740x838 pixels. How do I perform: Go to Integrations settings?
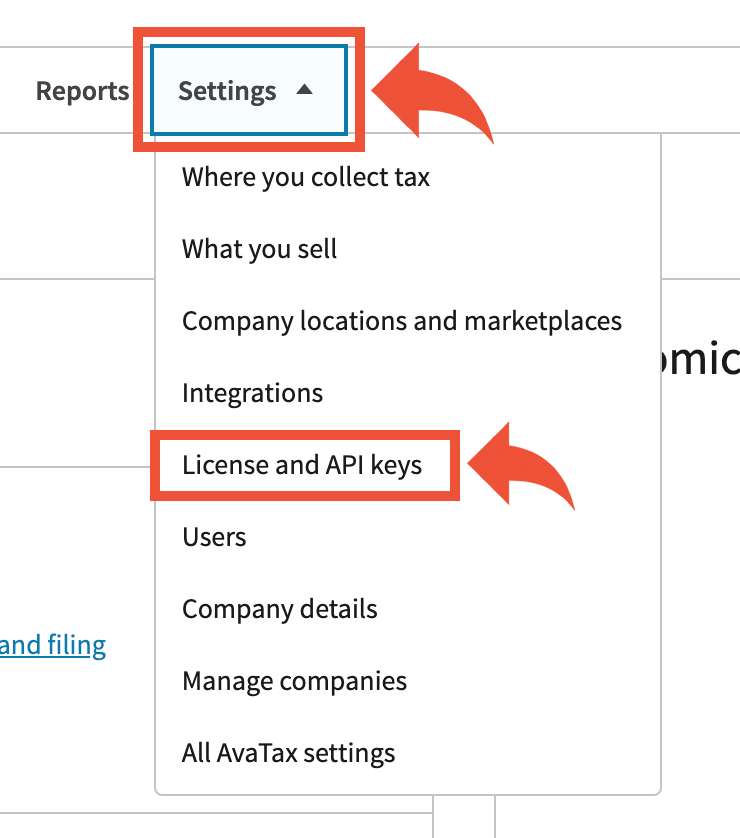click(252, 393)
